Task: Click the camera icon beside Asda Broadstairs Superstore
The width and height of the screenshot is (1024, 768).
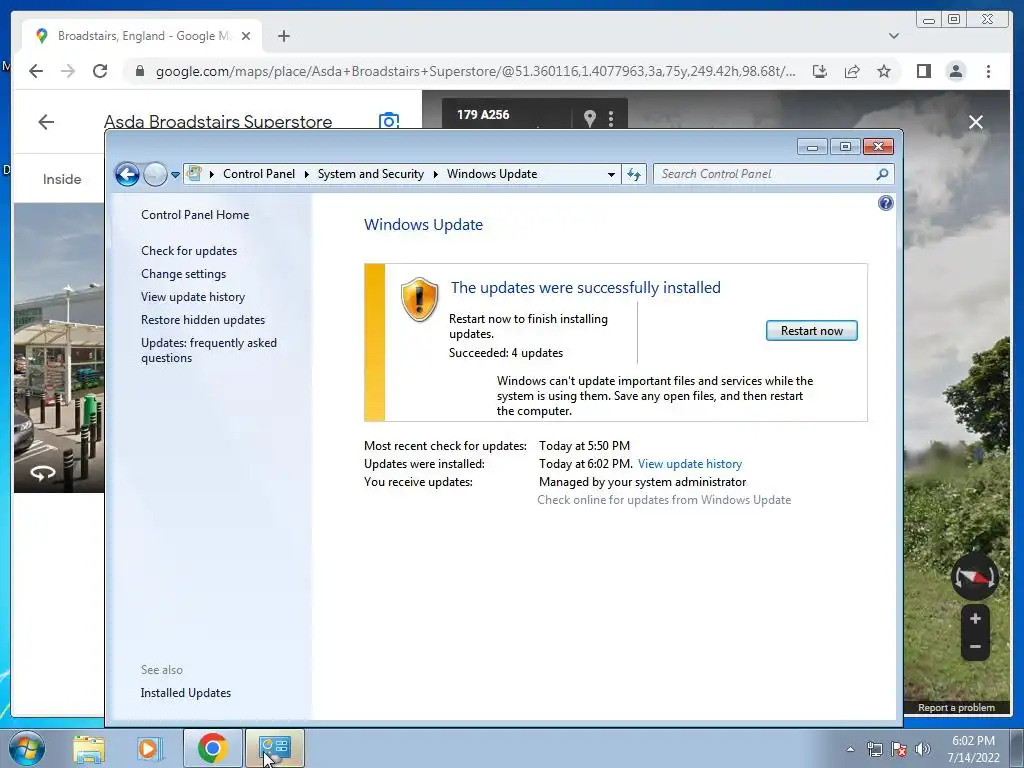Action: (389, 121)
